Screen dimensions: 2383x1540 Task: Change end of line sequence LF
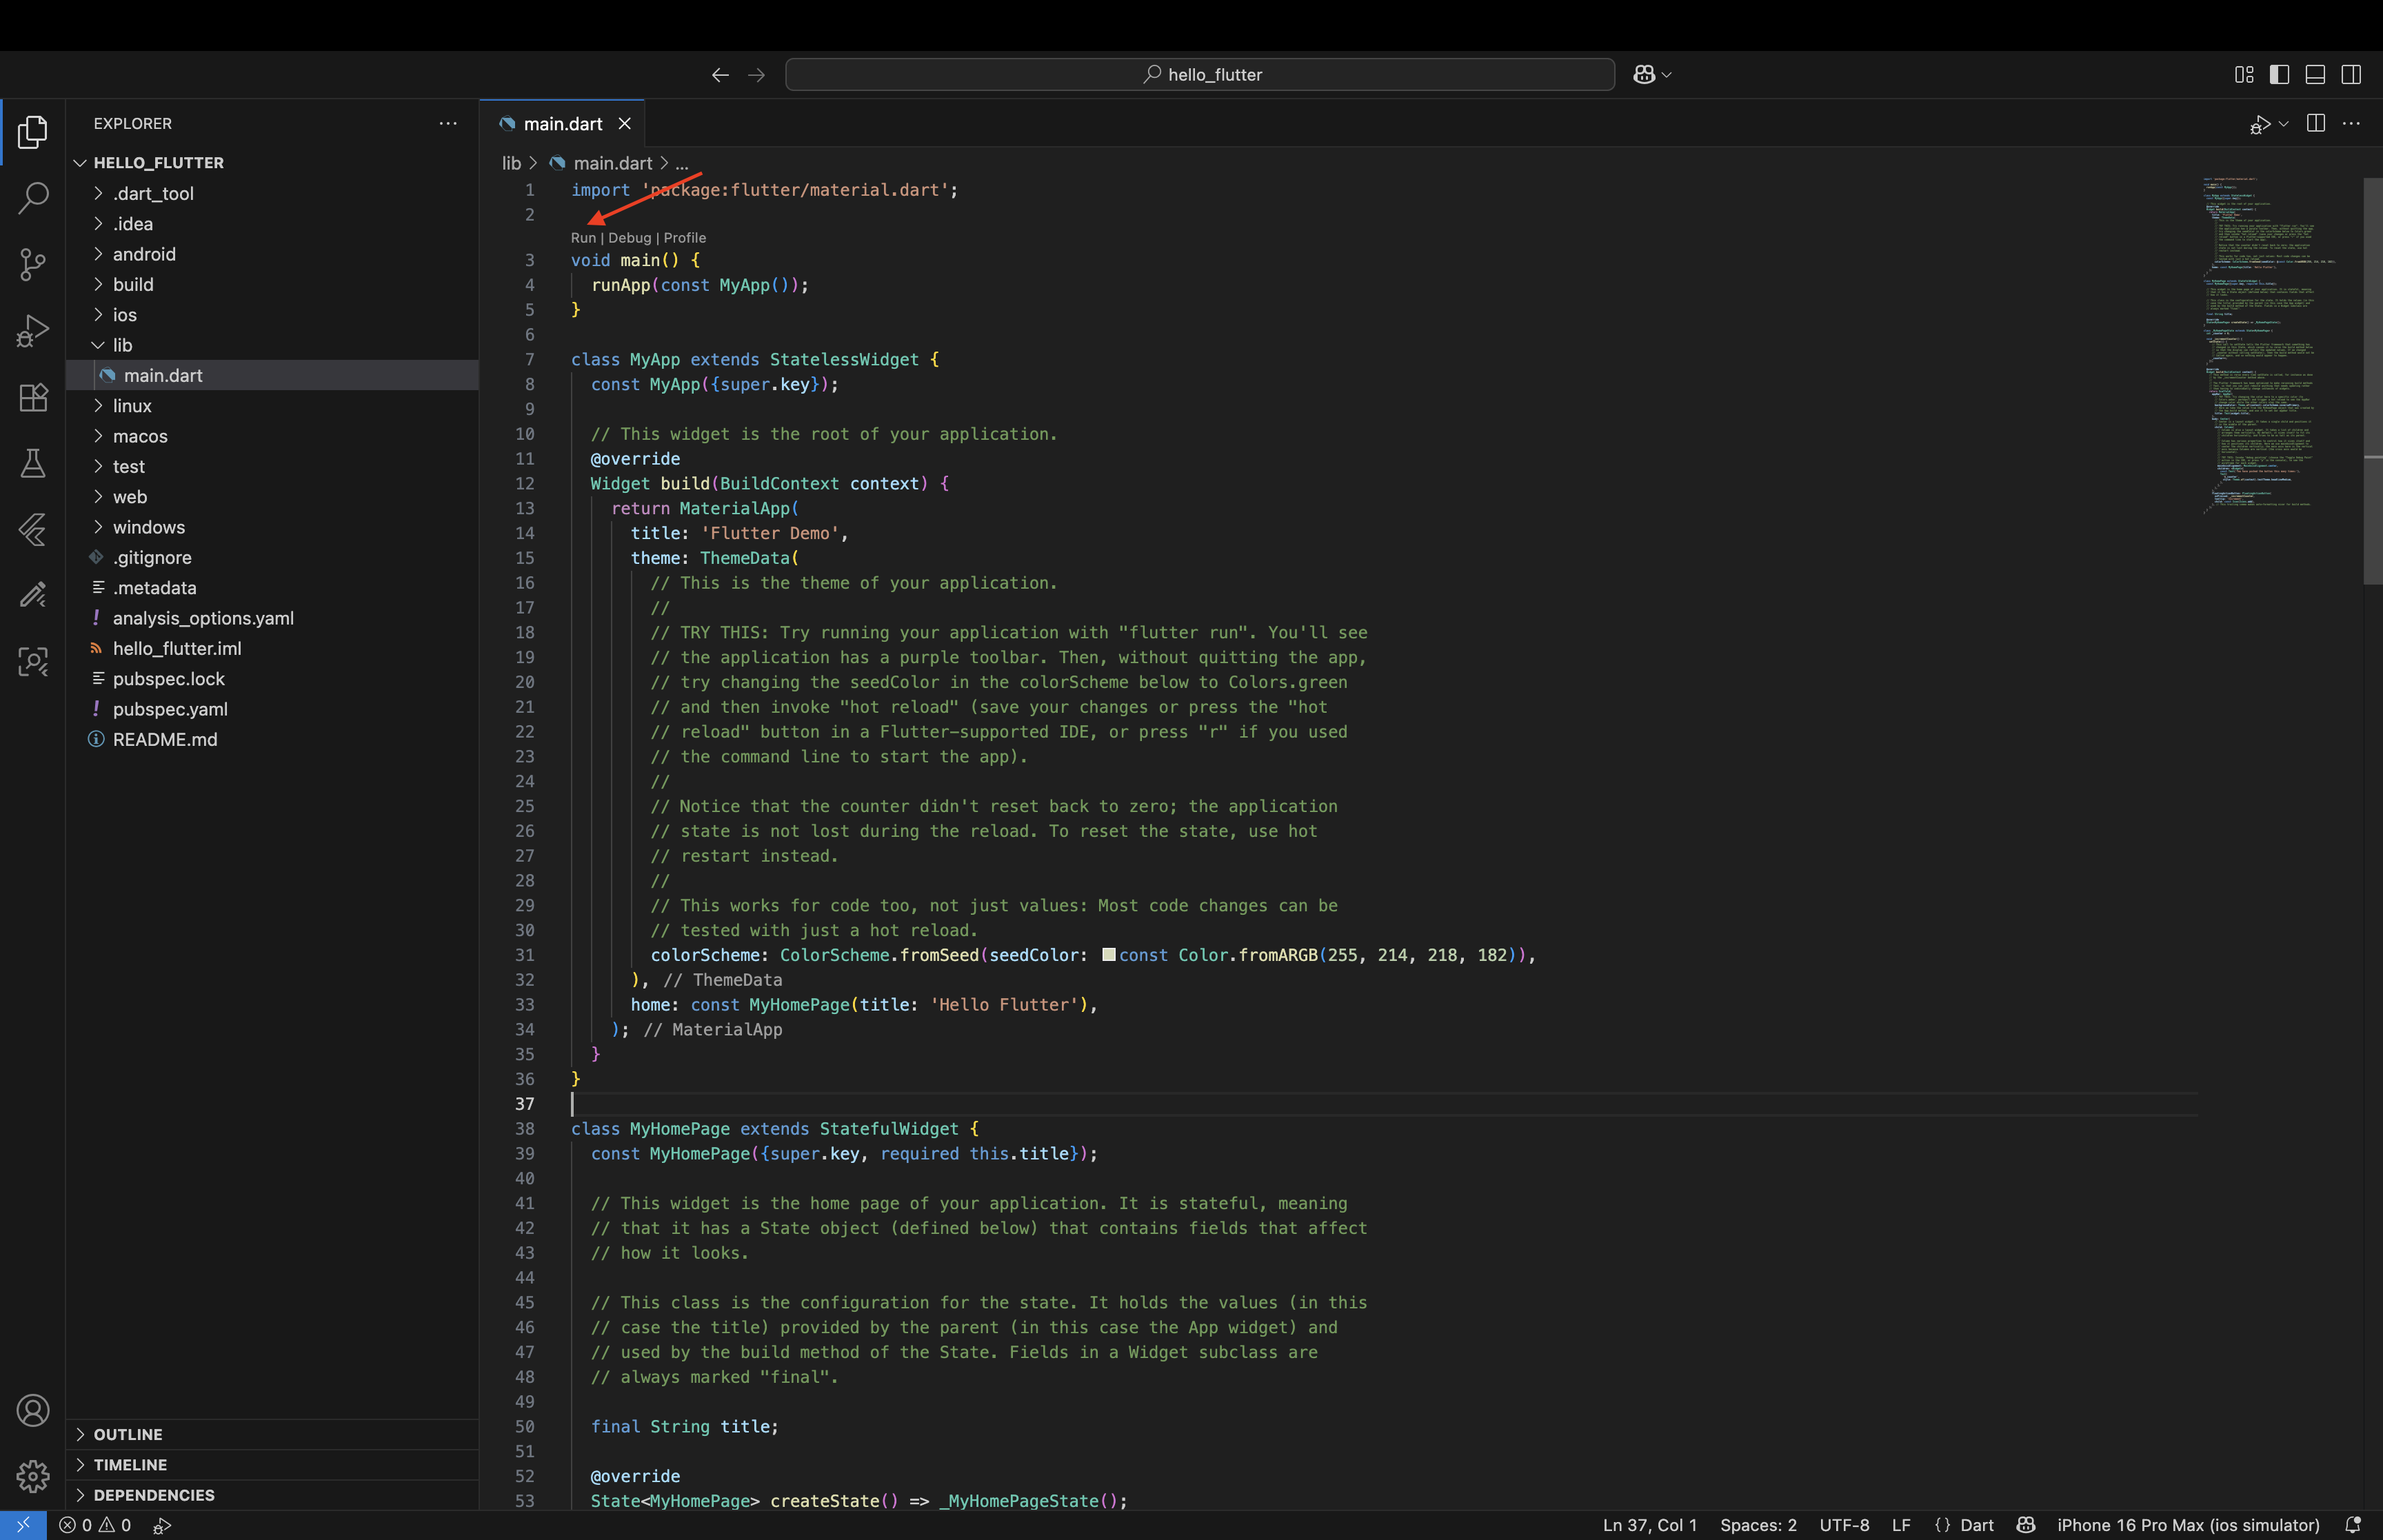point(1901,1525)
